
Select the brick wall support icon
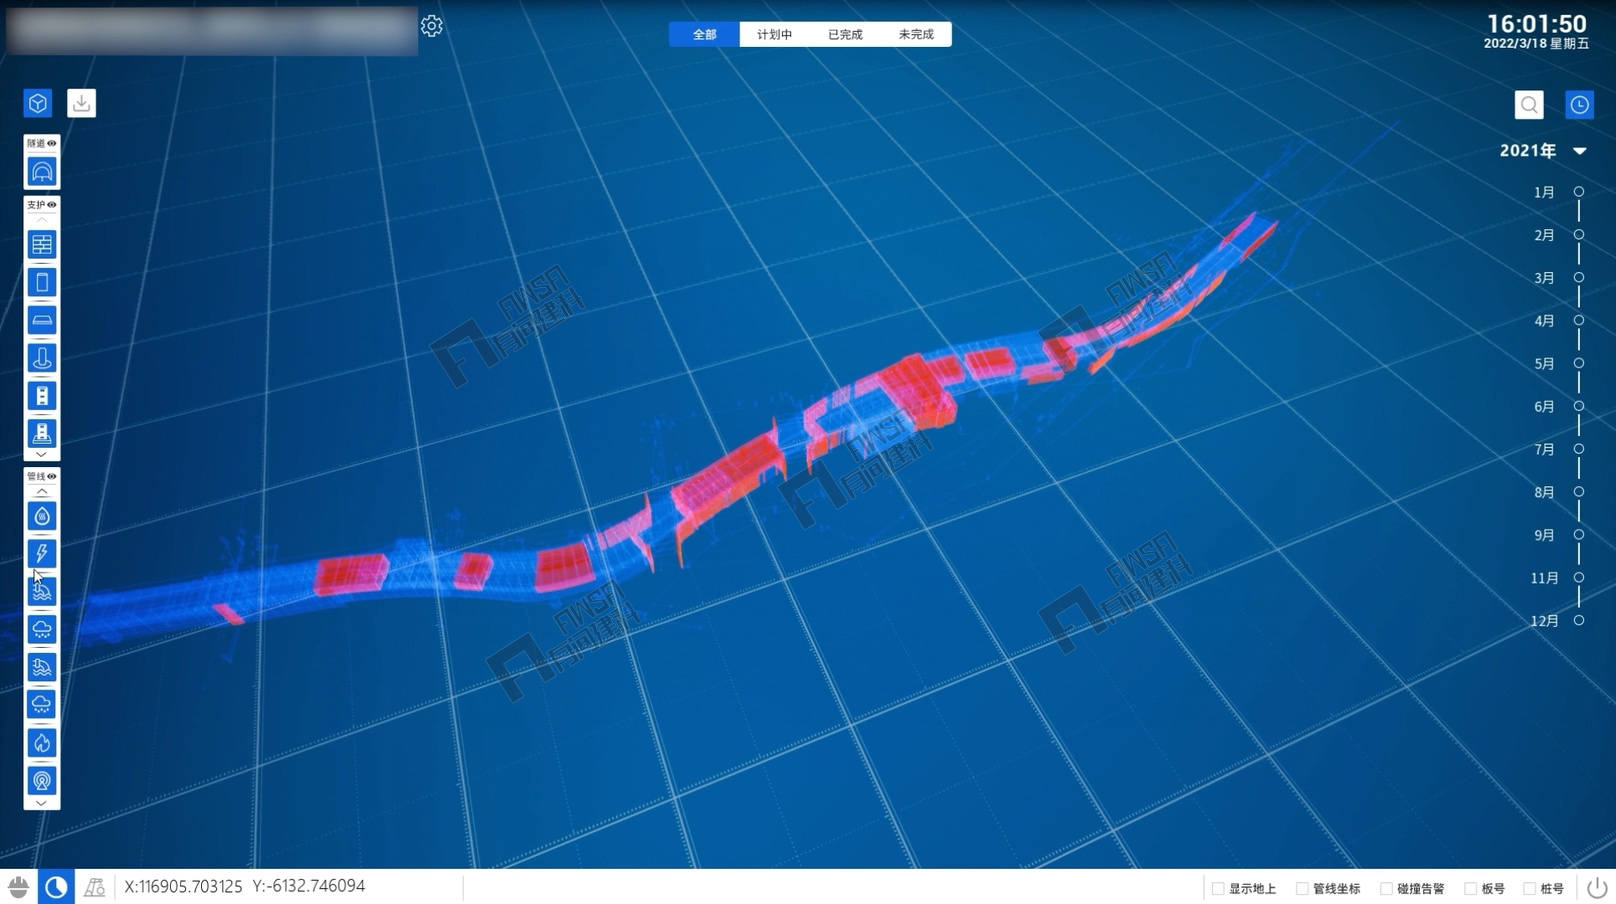click(42, 244)
